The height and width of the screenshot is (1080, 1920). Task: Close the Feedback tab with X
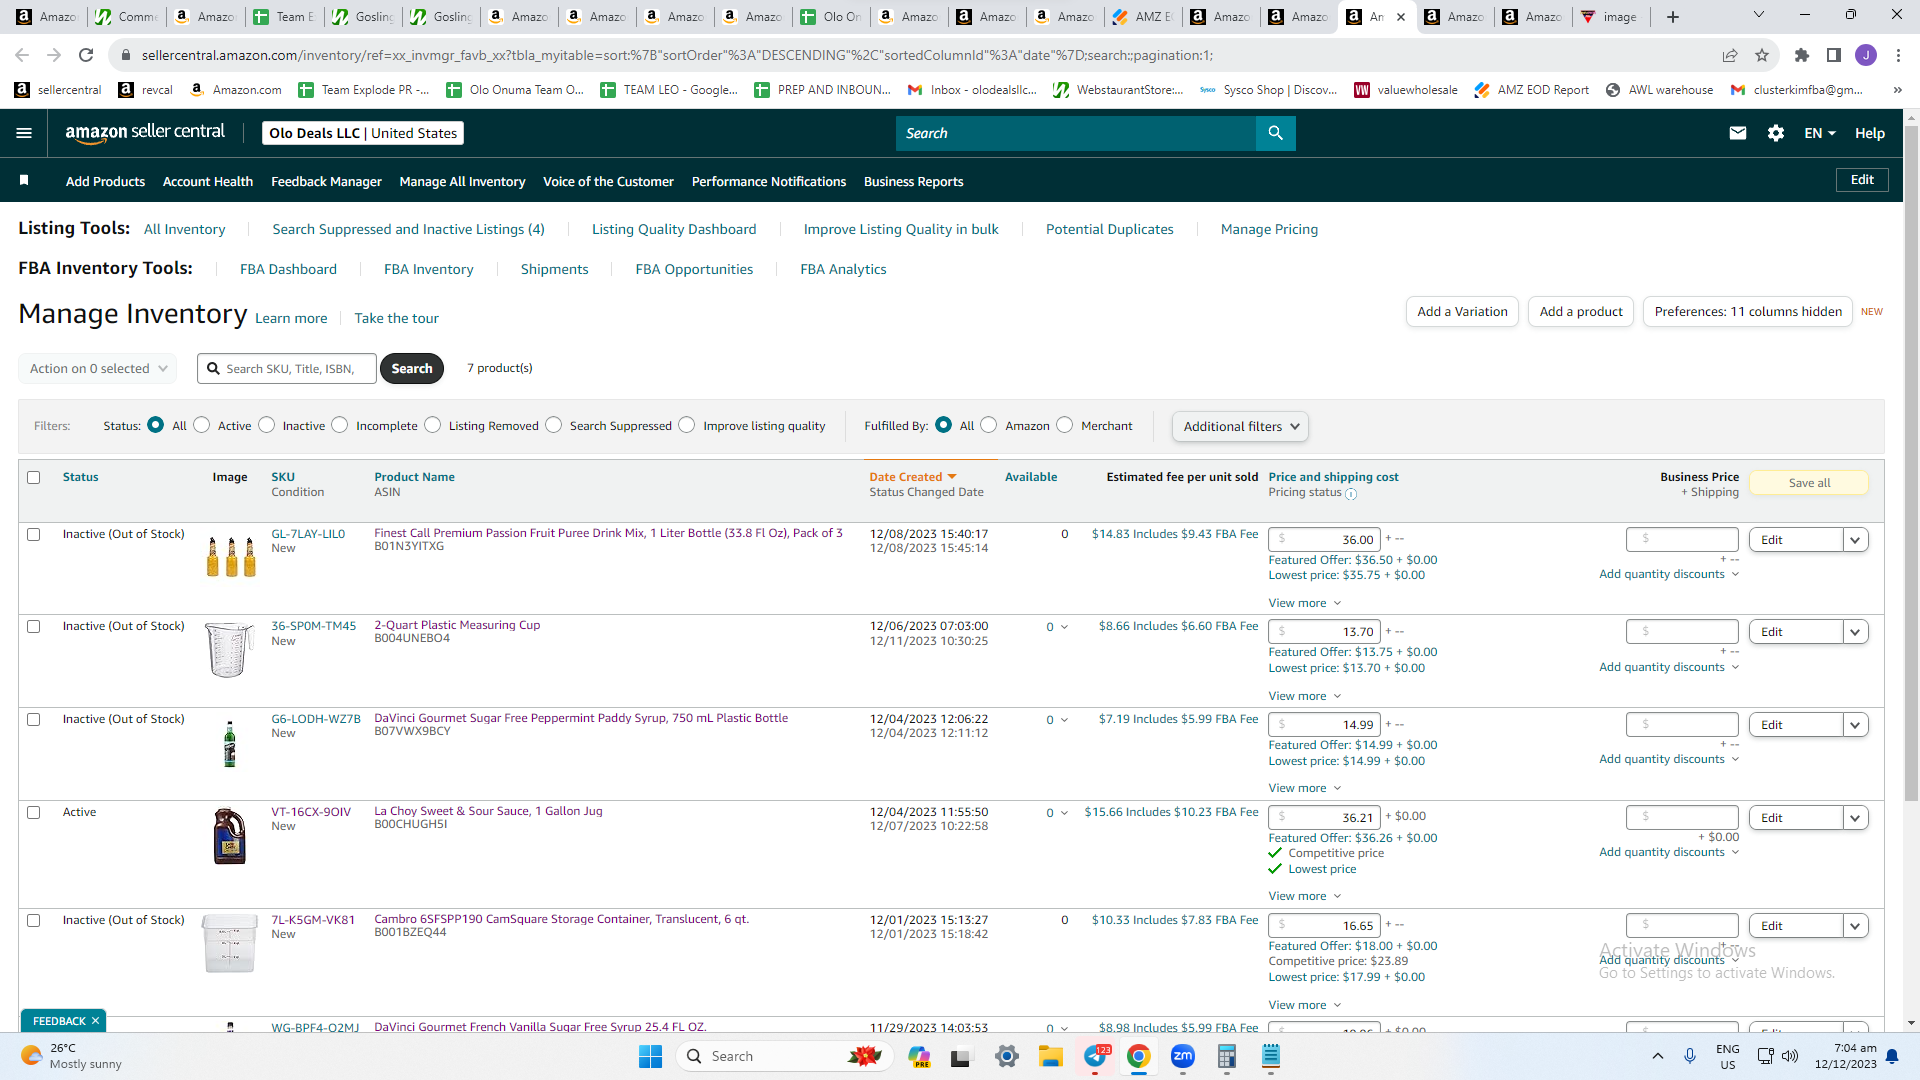96,1021
